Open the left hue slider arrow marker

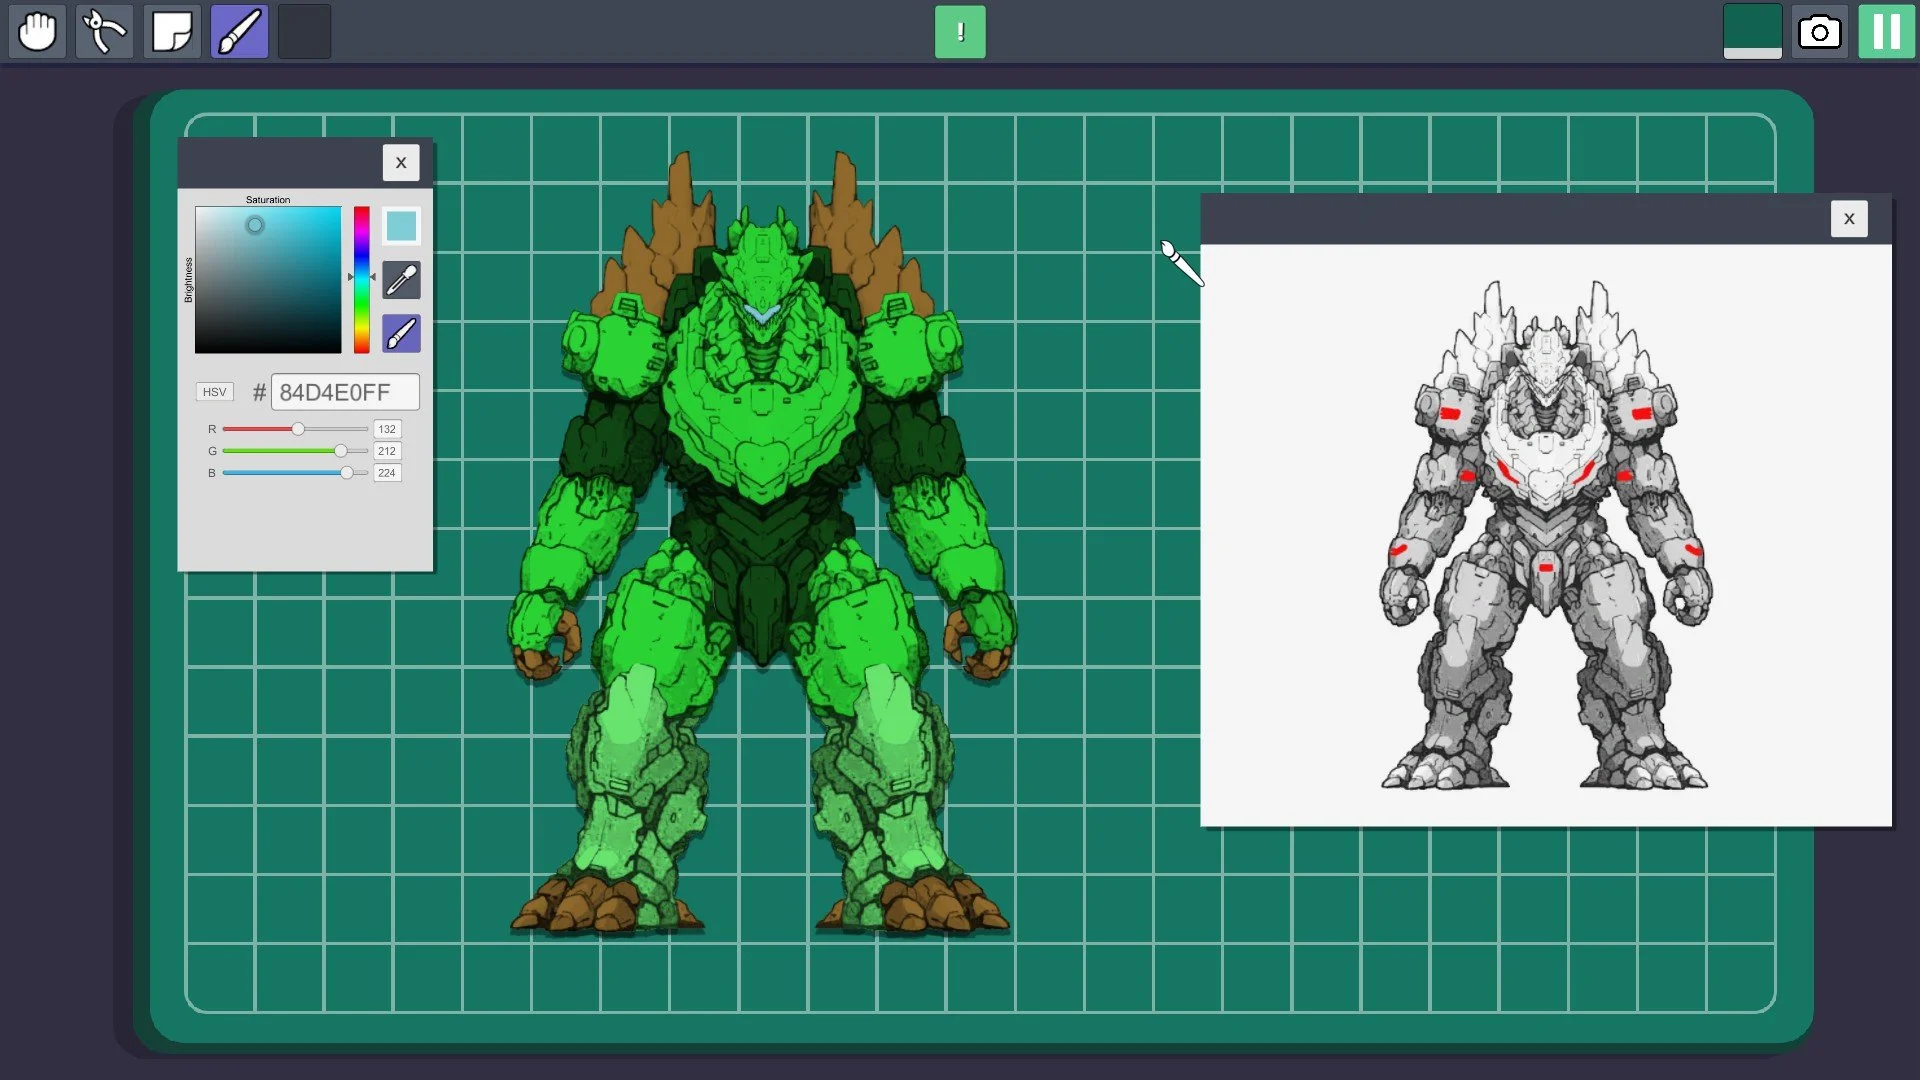click(x=350, y=276)
